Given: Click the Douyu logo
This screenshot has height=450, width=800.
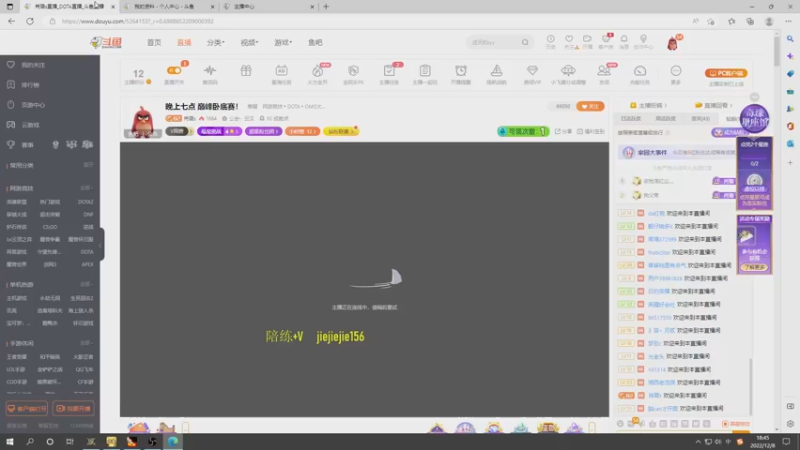Looking at the screenshot, I should (x=106, y=42).
